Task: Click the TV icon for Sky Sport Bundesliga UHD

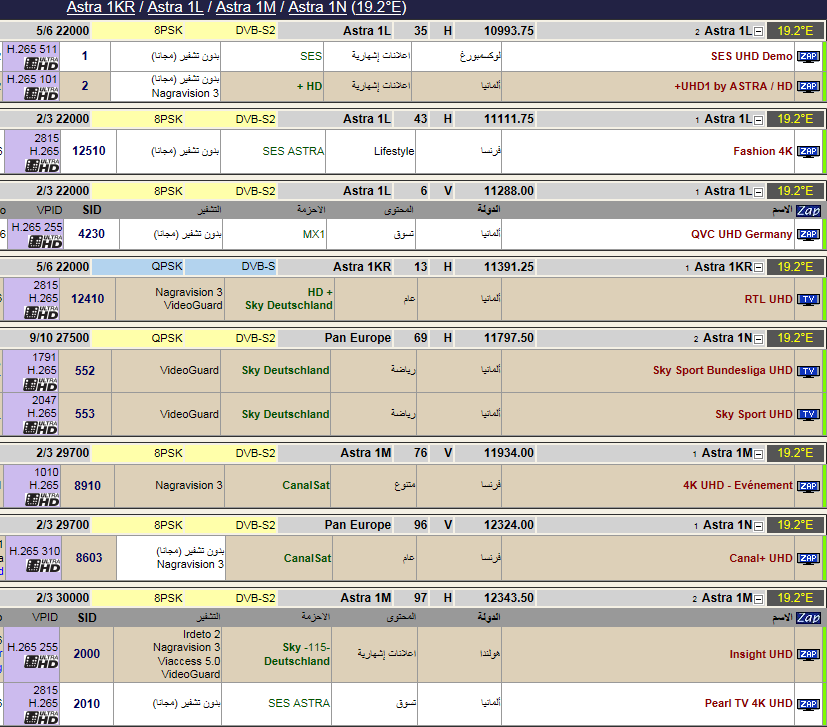Action: [x=807, y=371]
